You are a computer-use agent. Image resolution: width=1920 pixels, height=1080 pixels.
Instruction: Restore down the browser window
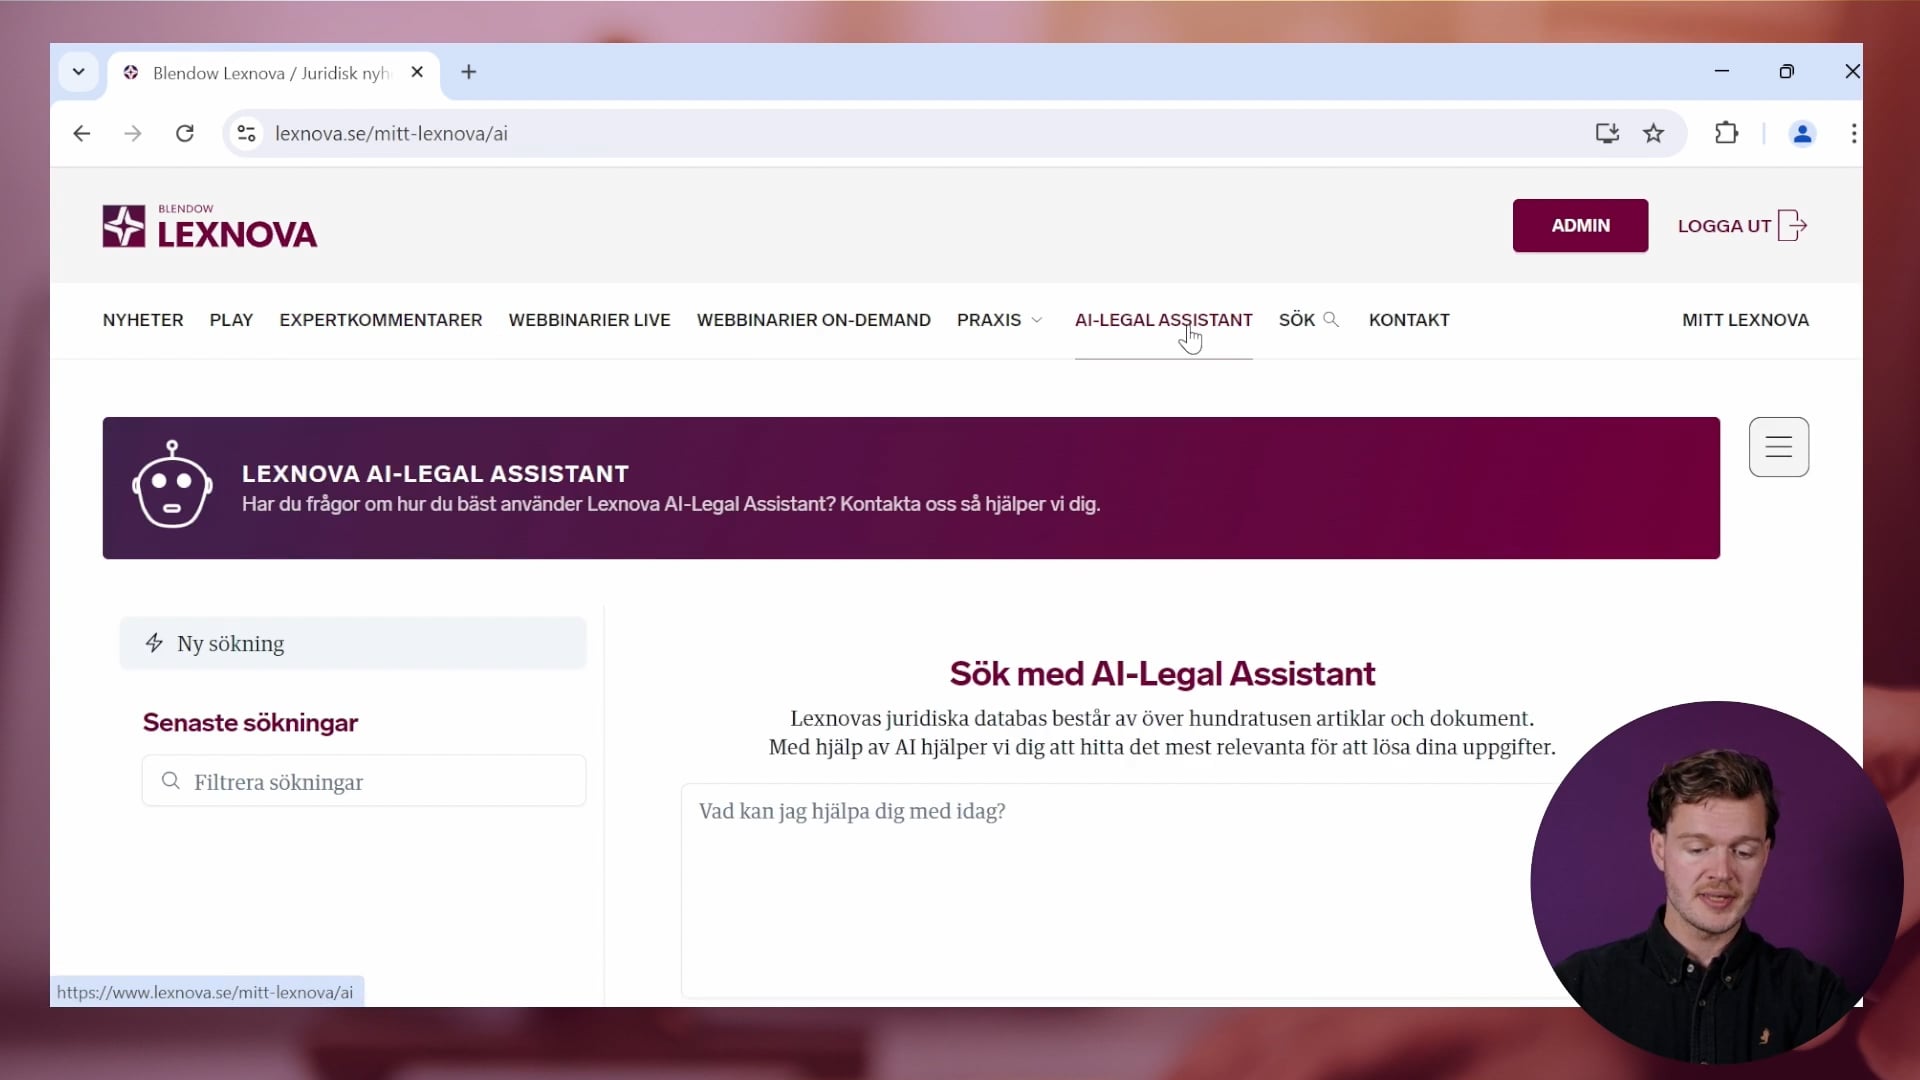1787,71
